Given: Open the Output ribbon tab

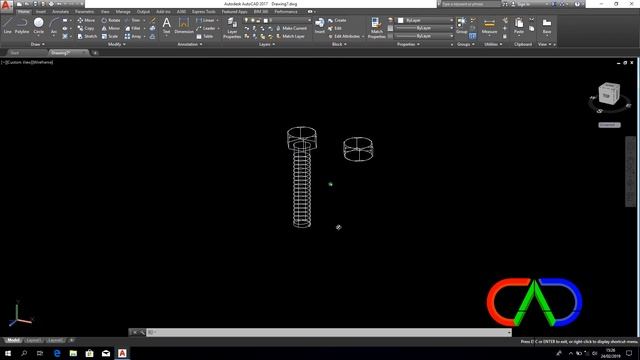Looking at the screenshot, I should [143, 12].
